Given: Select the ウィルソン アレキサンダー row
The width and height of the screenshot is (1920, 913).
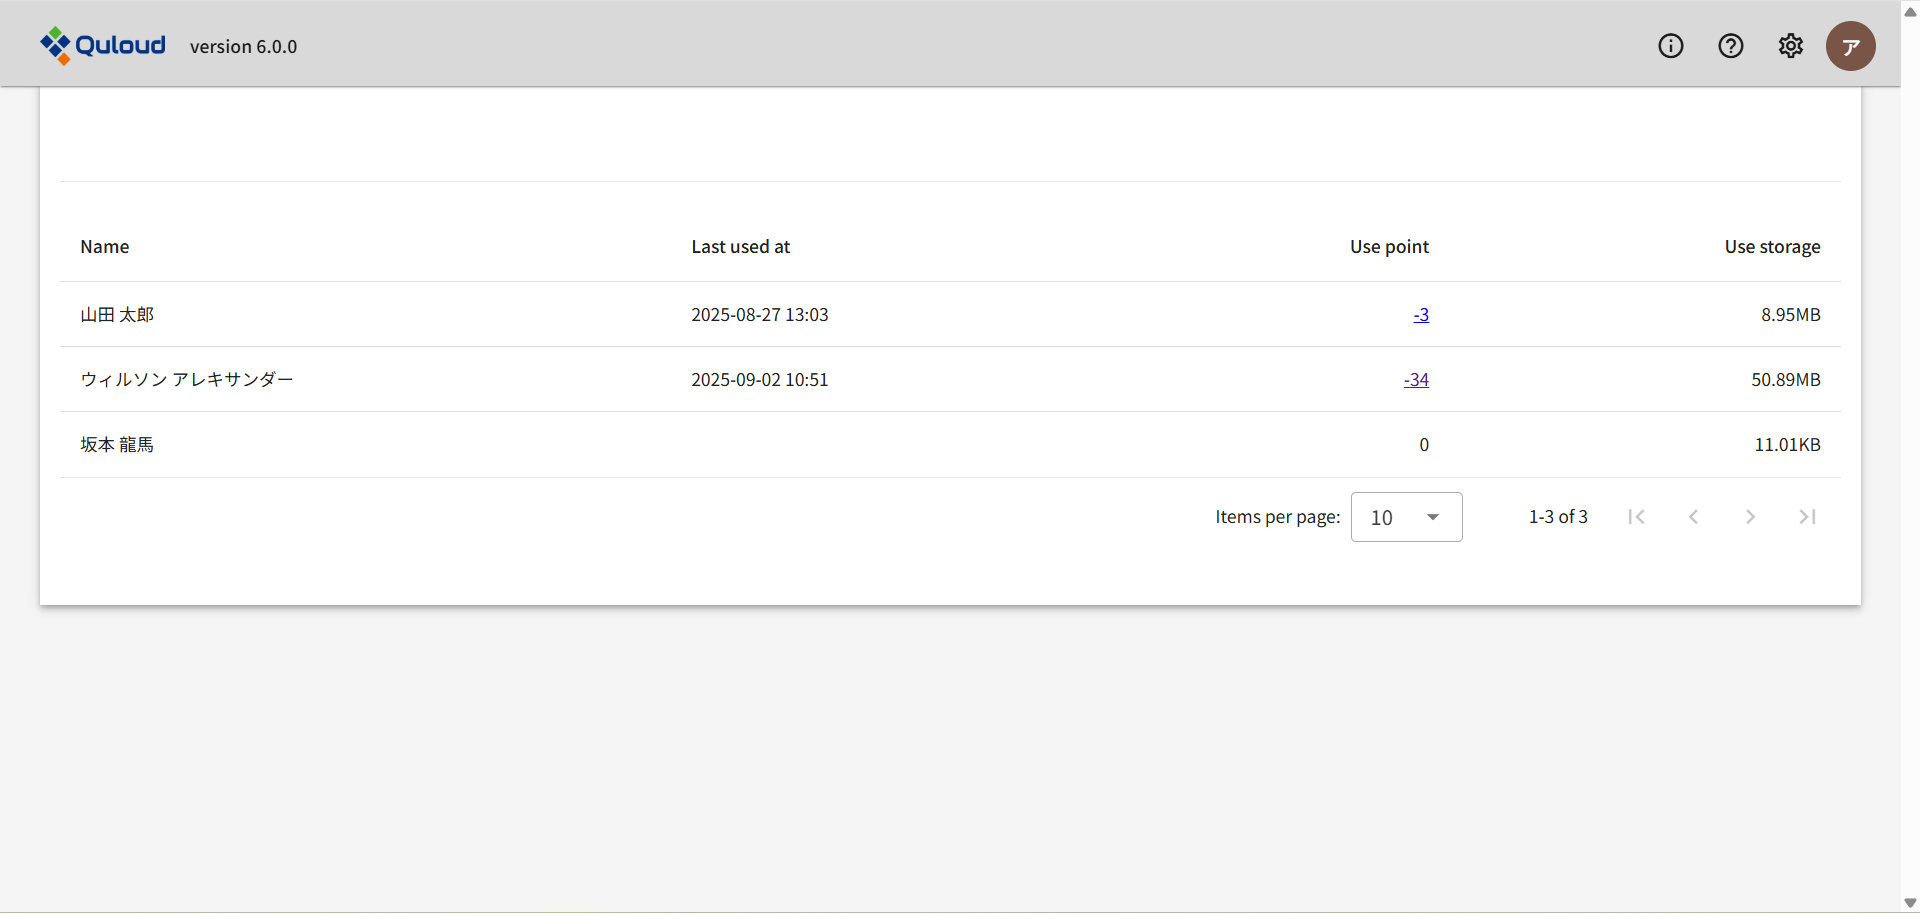Looking at the screenshot, I should point(187,380).
